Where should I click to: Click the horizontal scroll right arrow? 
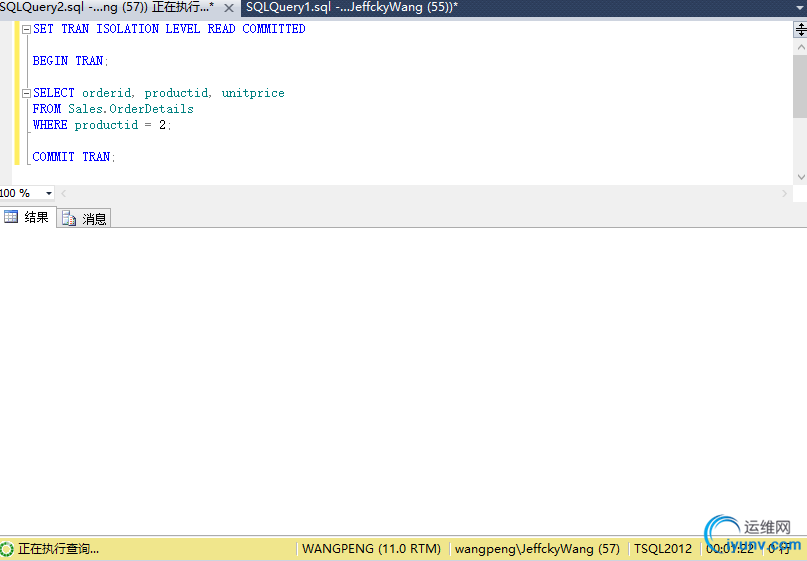(x=784, y=194)
